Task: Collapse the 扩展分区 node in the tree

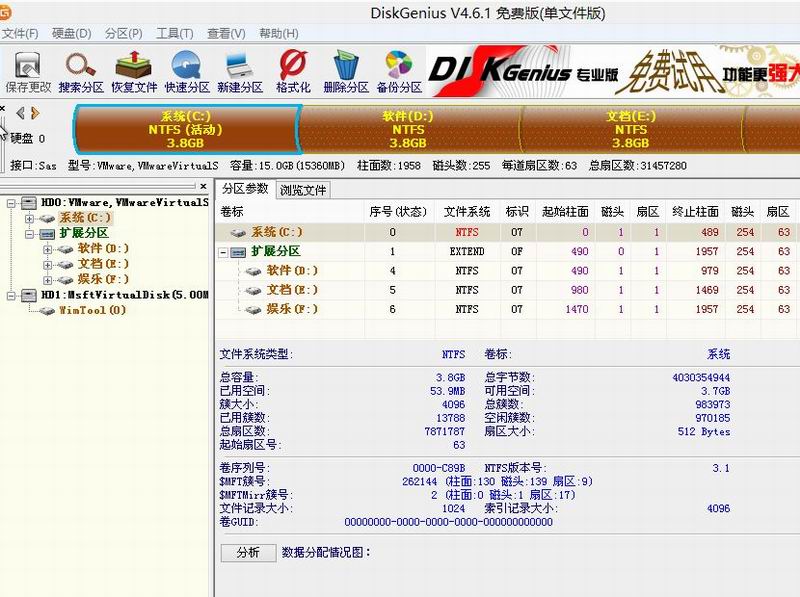Action: (x=30, y=234)
